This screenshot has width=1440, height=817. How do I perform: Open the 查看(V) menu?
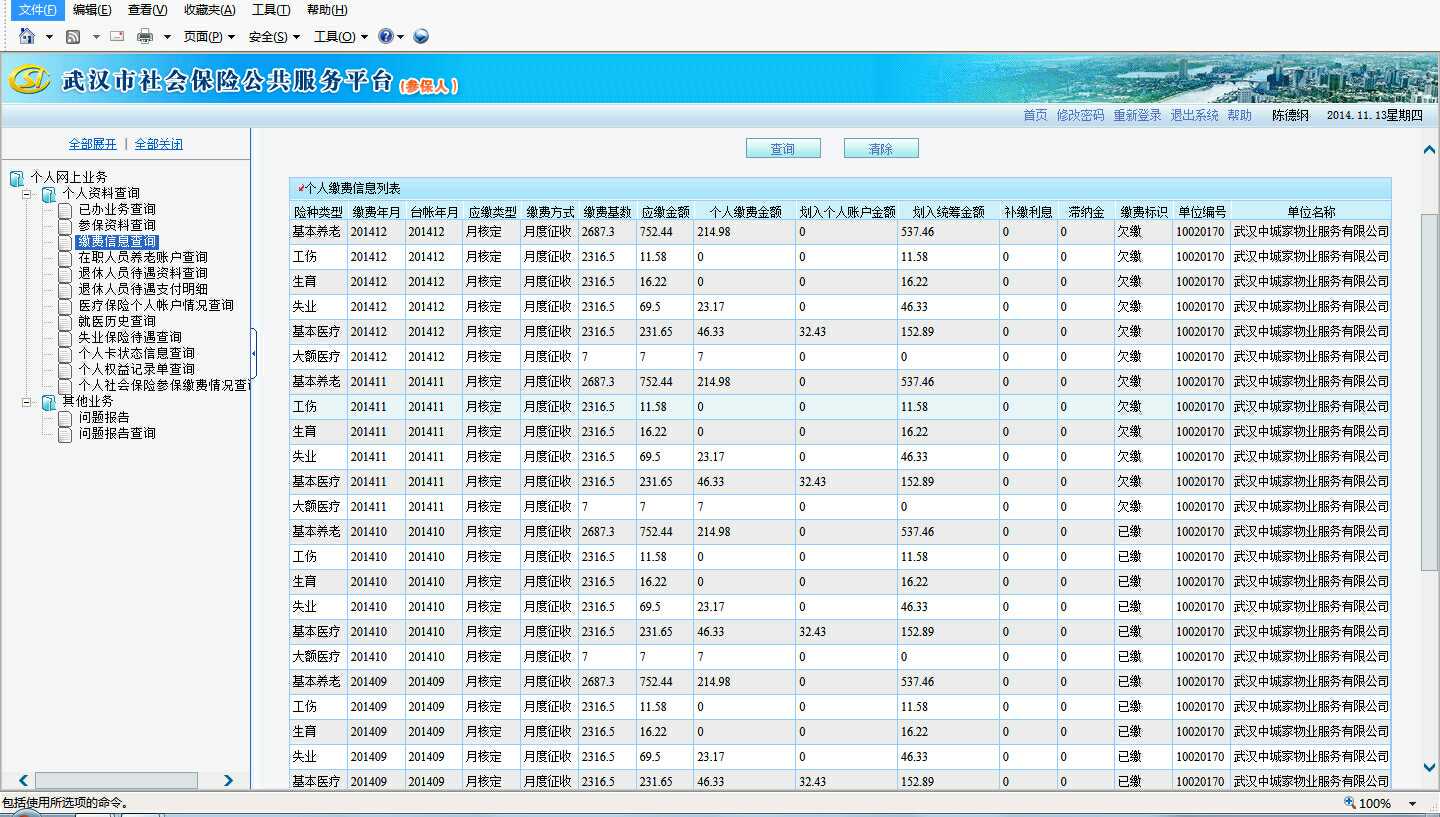coord(148,10)
